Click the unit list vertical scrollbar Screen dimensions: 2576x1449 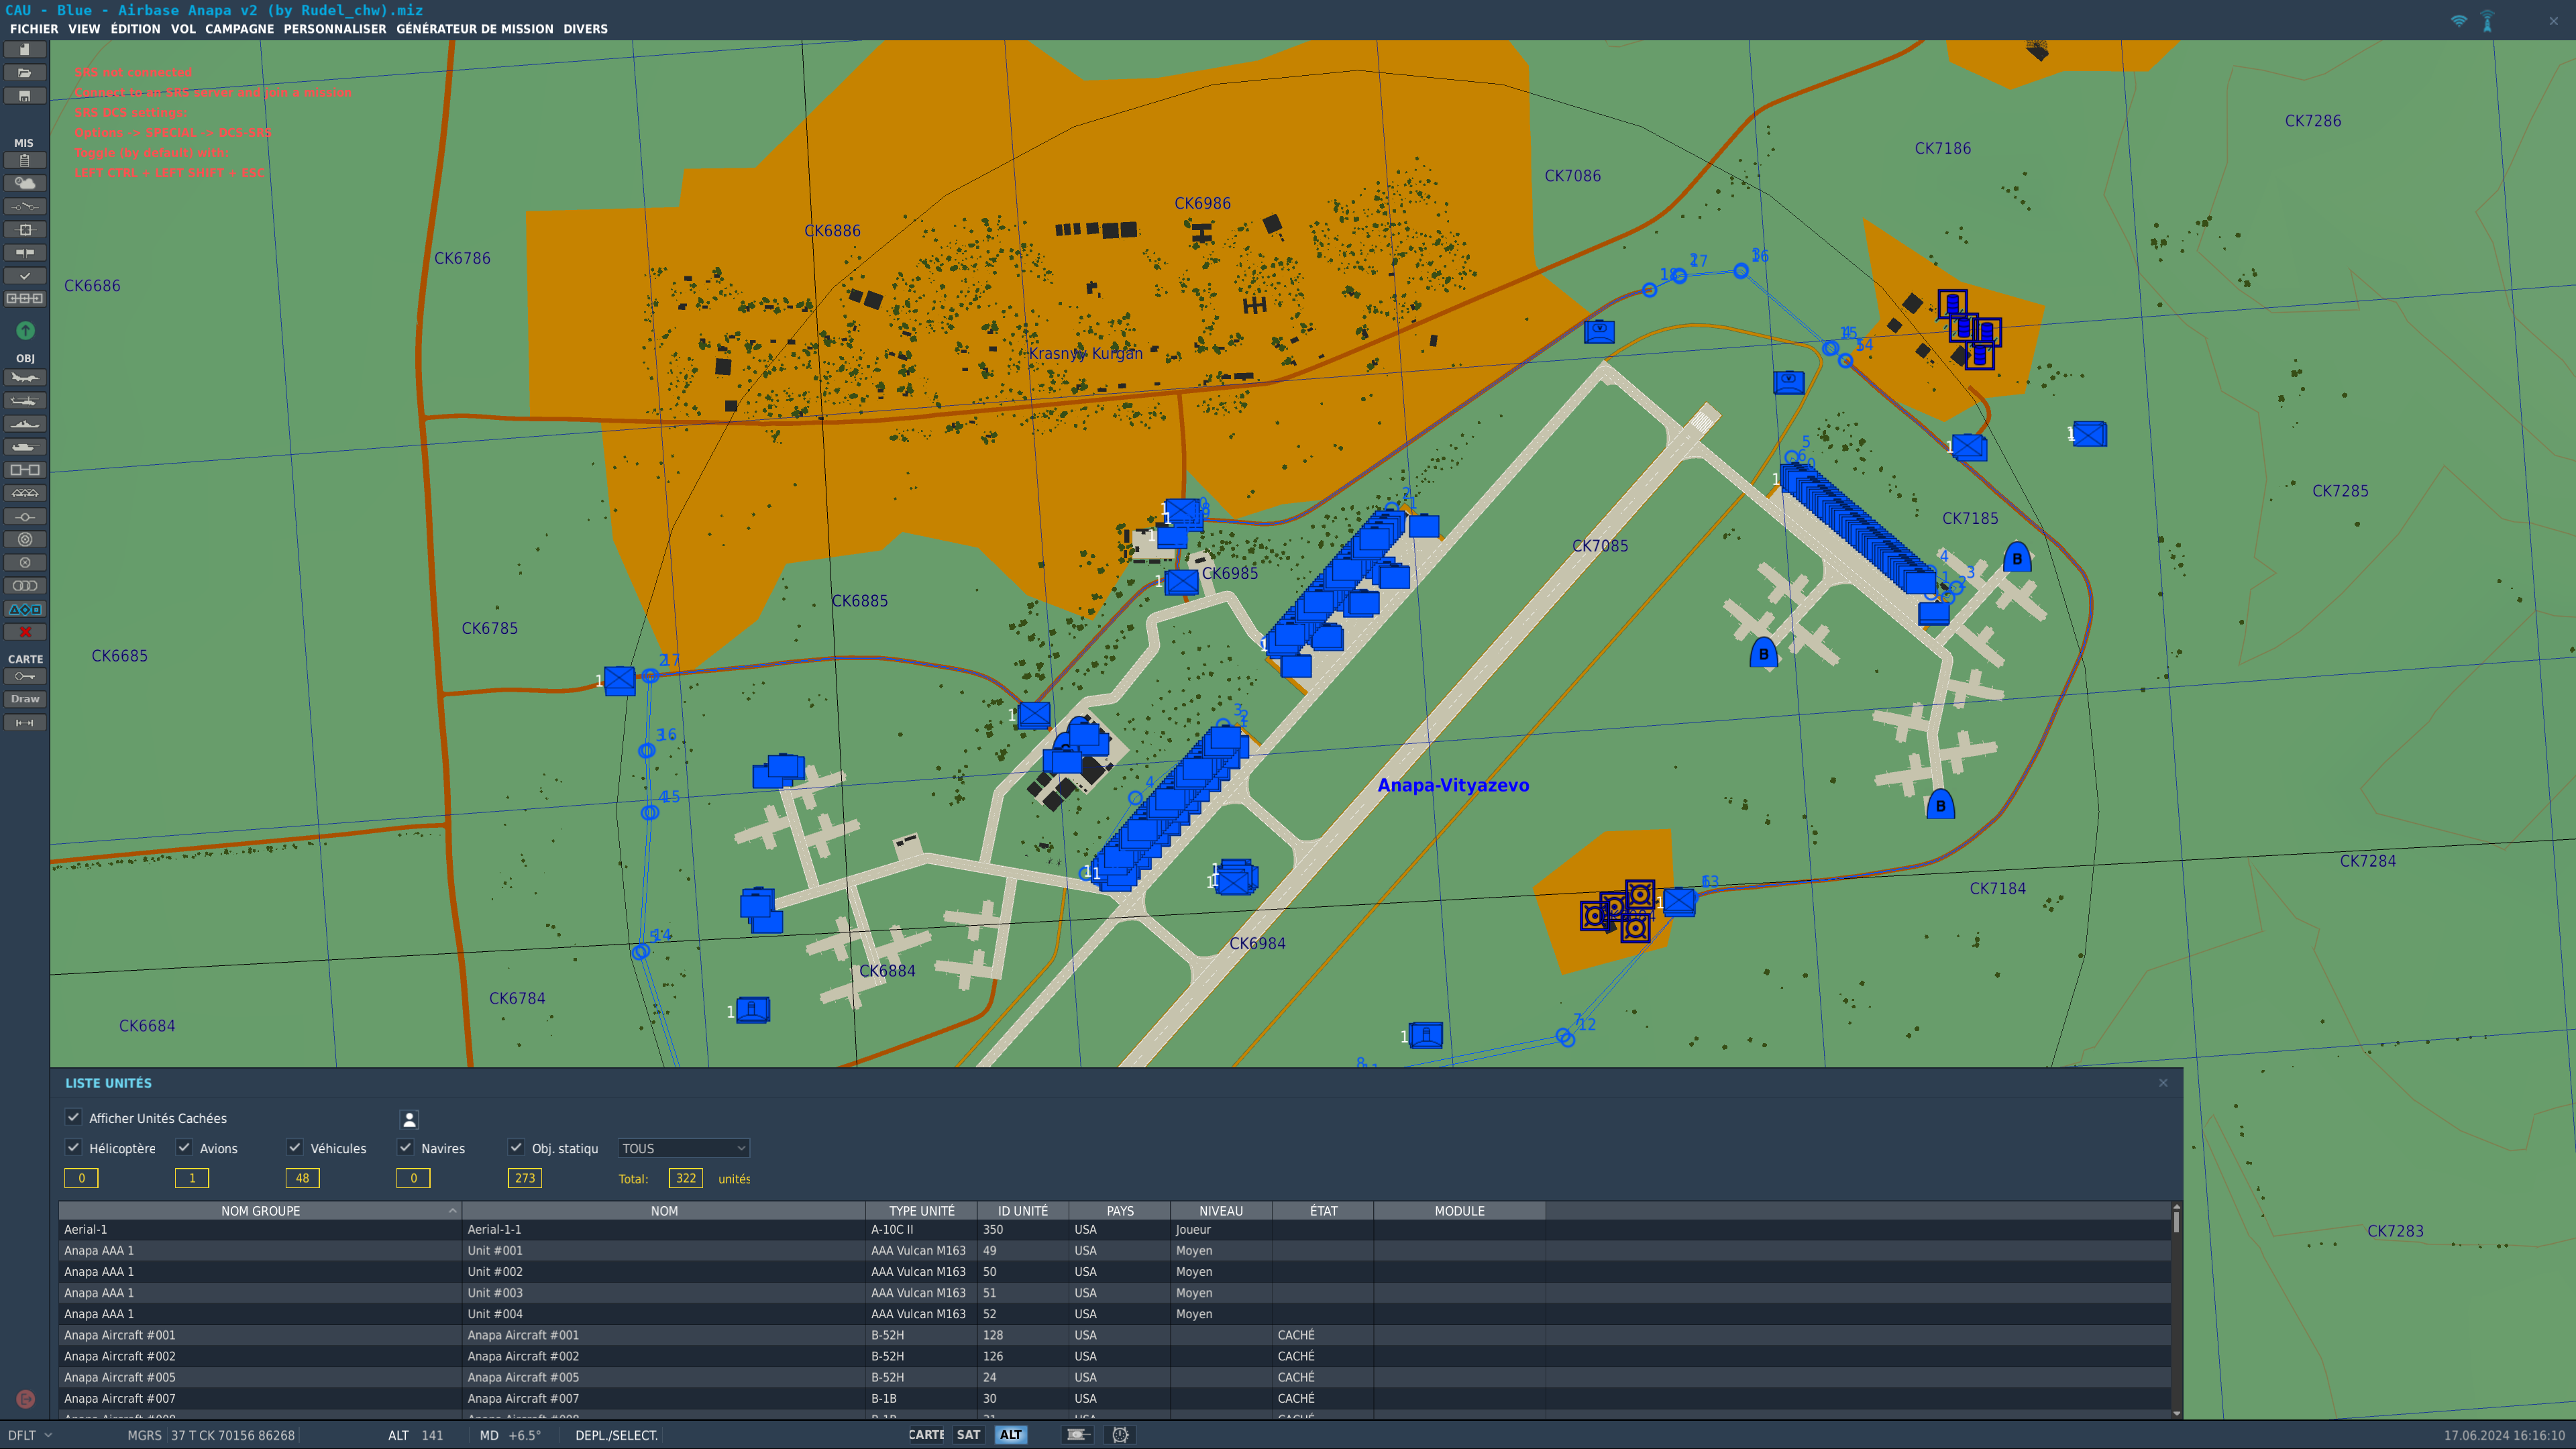click(2176, 1309)
